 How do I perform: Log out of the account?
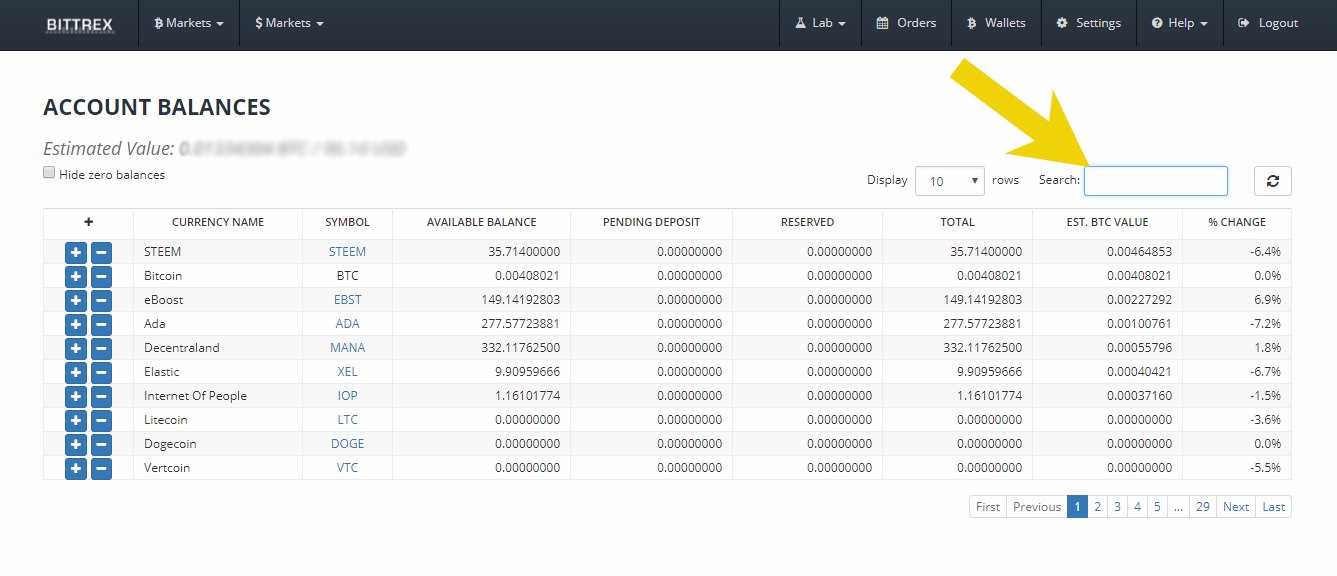pyautogui.click(x=1268, y=23)
